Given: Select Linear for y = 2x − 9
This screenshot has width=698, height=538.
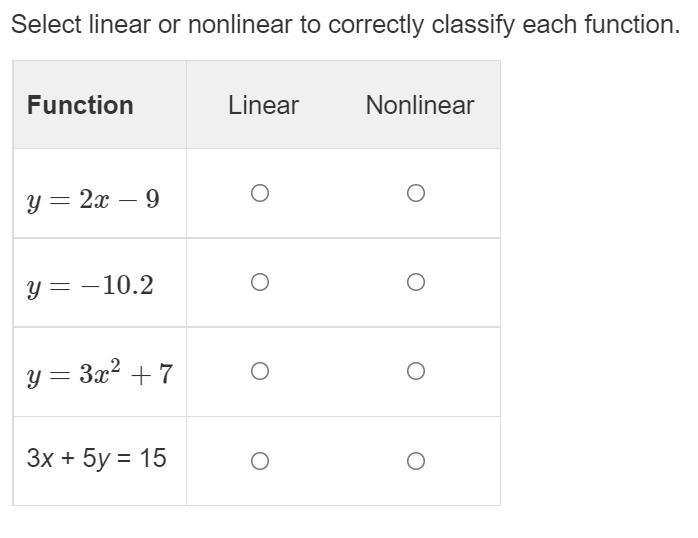Looking at the screenshot, I should (259, 193).
